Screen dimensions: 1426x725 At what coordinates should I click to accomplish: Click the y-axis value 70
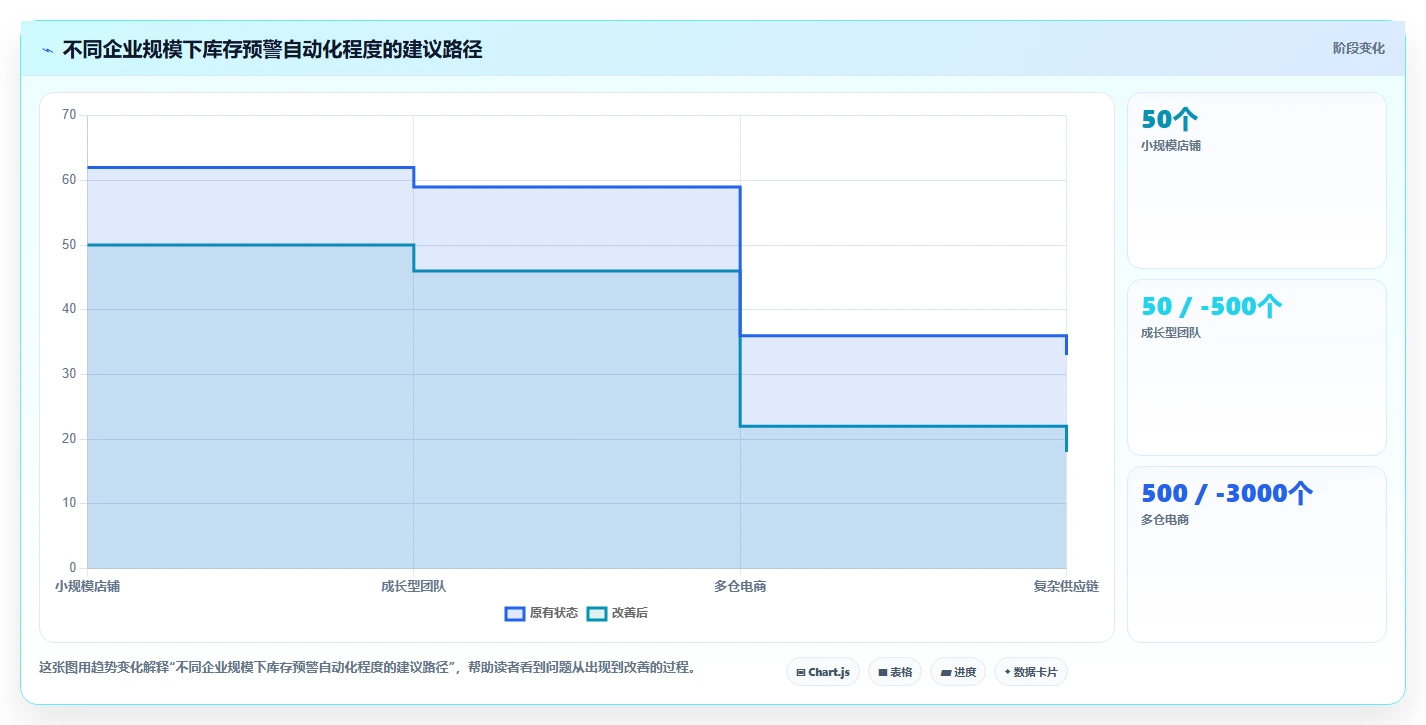pos(69,115)
